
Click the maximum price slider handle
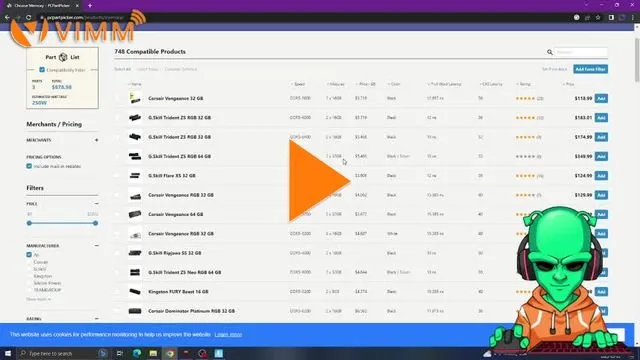point(96,223)
